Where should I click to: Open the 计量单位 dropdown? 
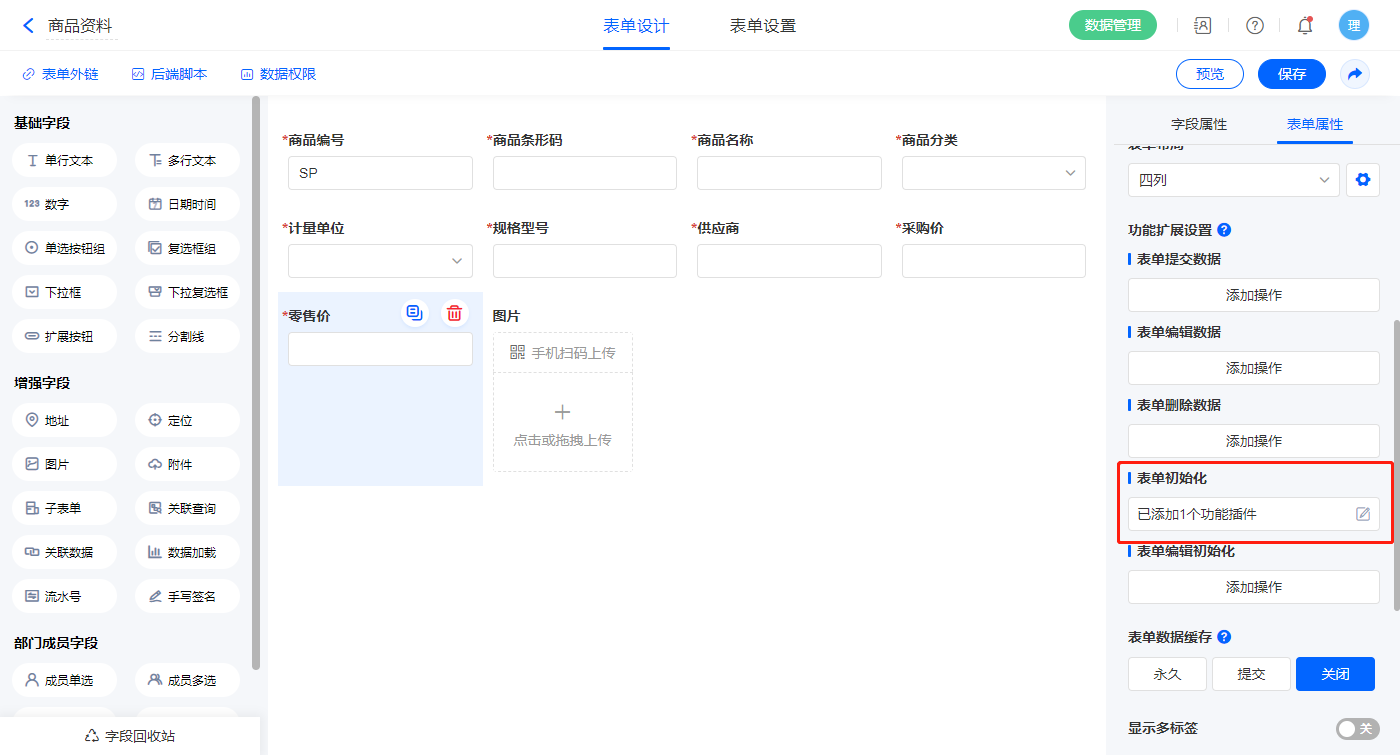pos(380,261)
